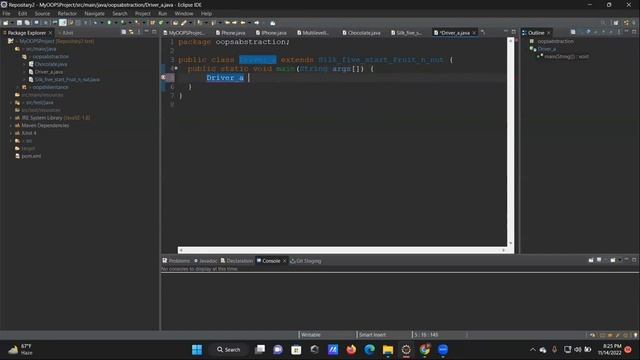Open the Windows Start menu

click(197, 350)
